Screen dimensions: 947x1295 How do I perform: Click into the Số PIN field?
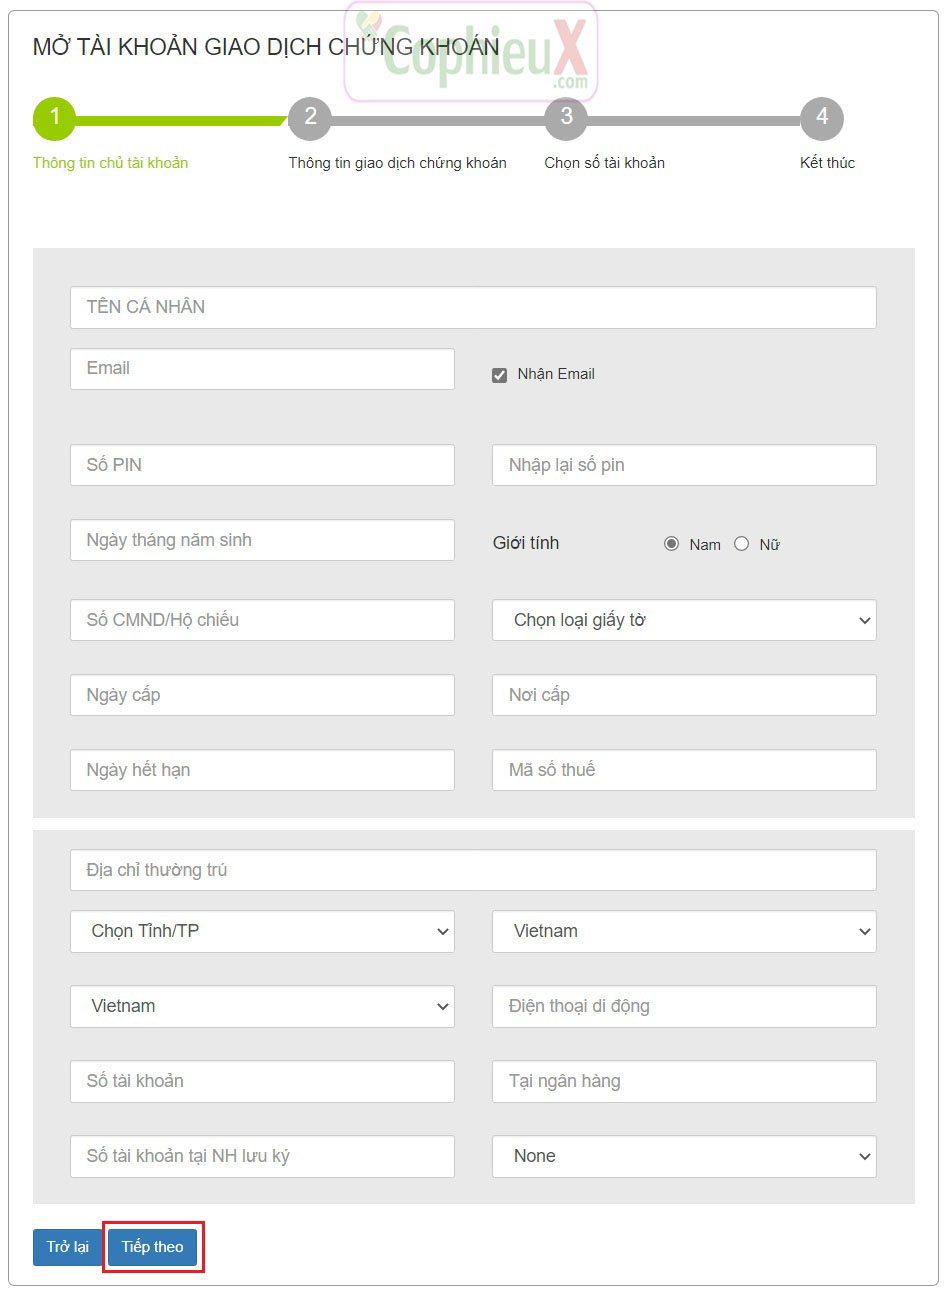click(x=262, y=465)
